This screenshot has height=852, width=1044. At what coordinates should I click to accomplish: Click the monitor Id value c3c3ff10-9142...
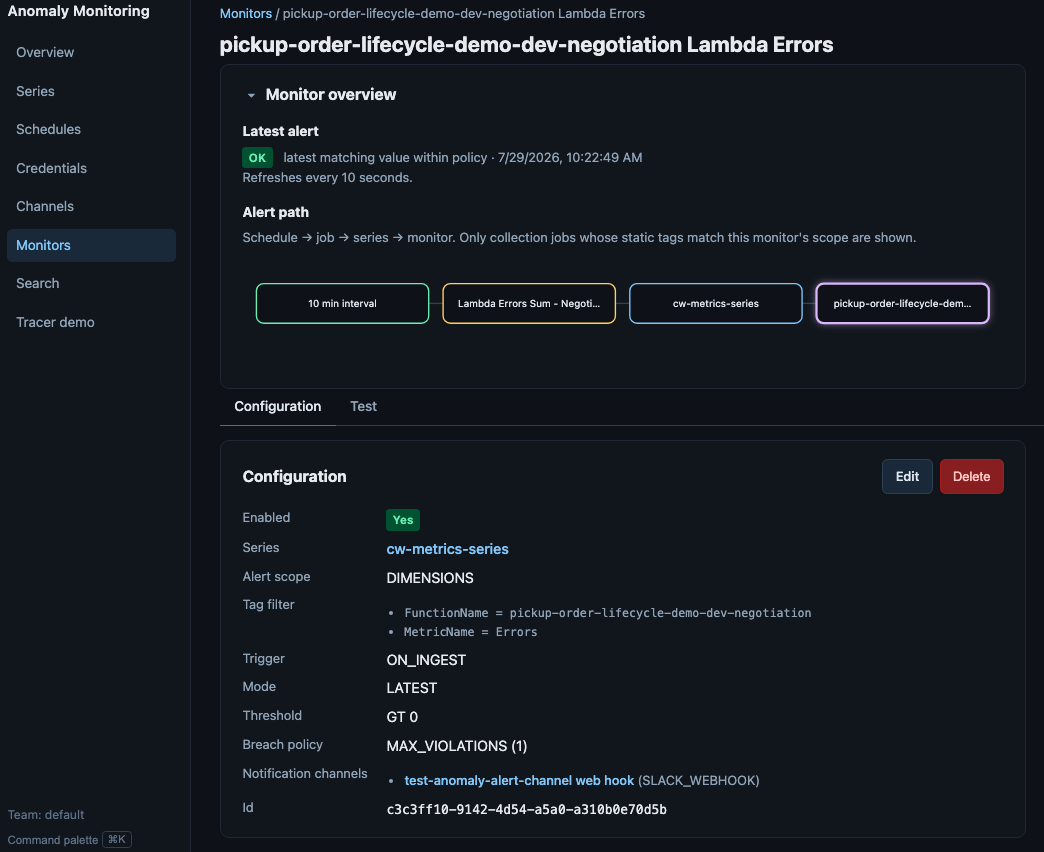pyautogui.click(x=527, y=809)
